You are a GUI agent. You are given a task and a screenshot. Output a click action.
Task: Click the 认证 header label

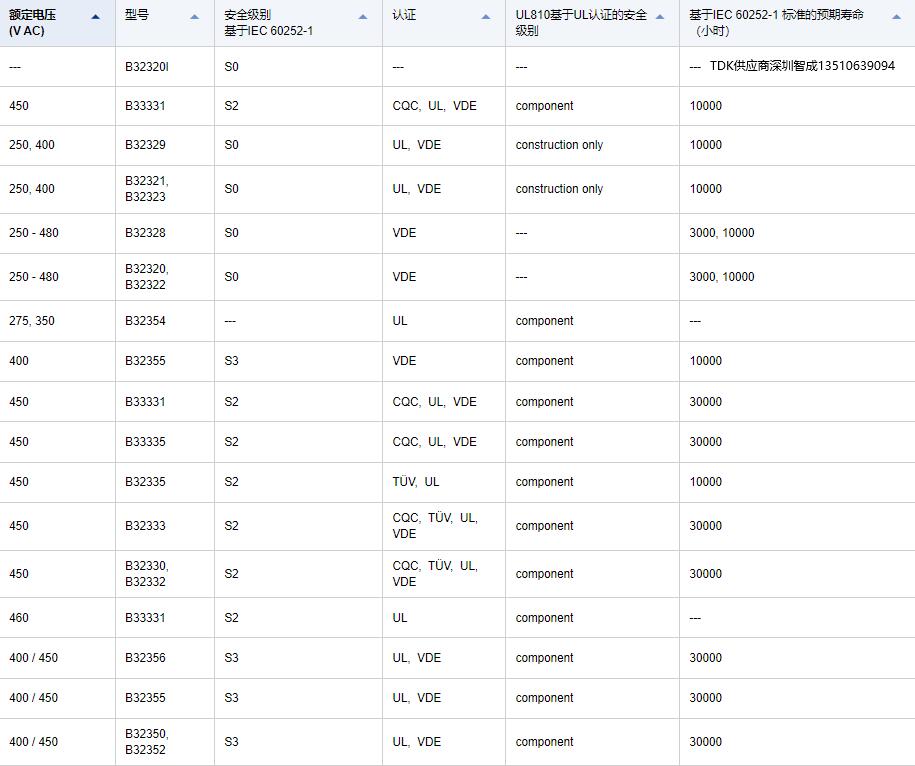coord(404,15)
